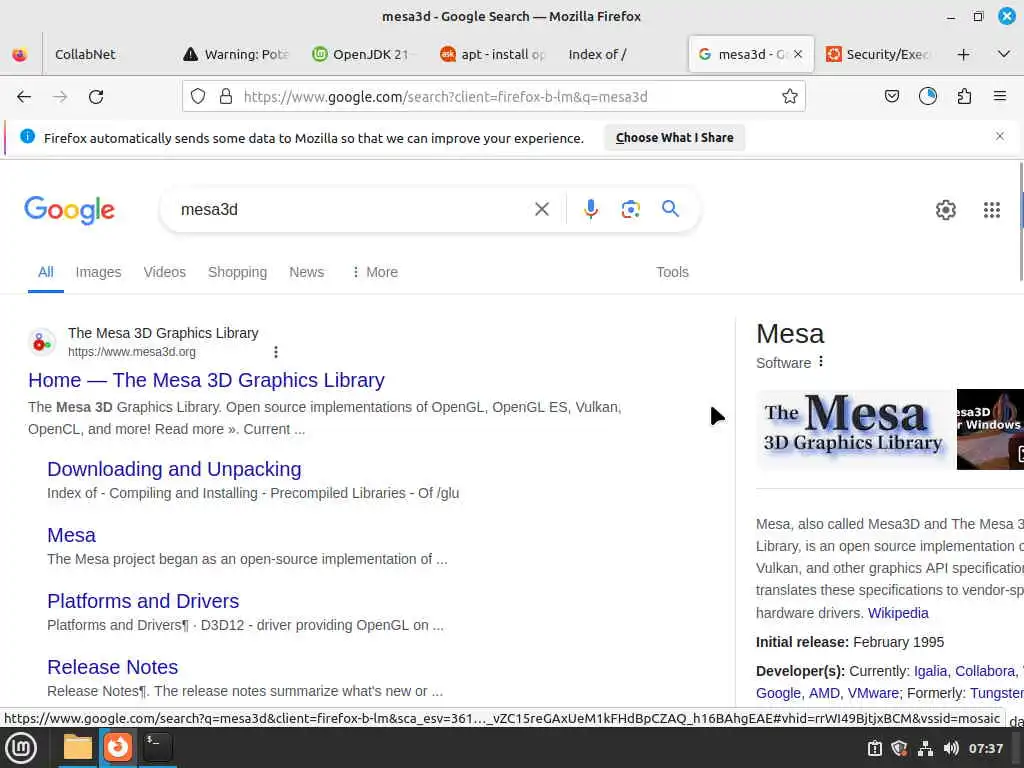Click the Firefox taskbar icon

(118, 748)
